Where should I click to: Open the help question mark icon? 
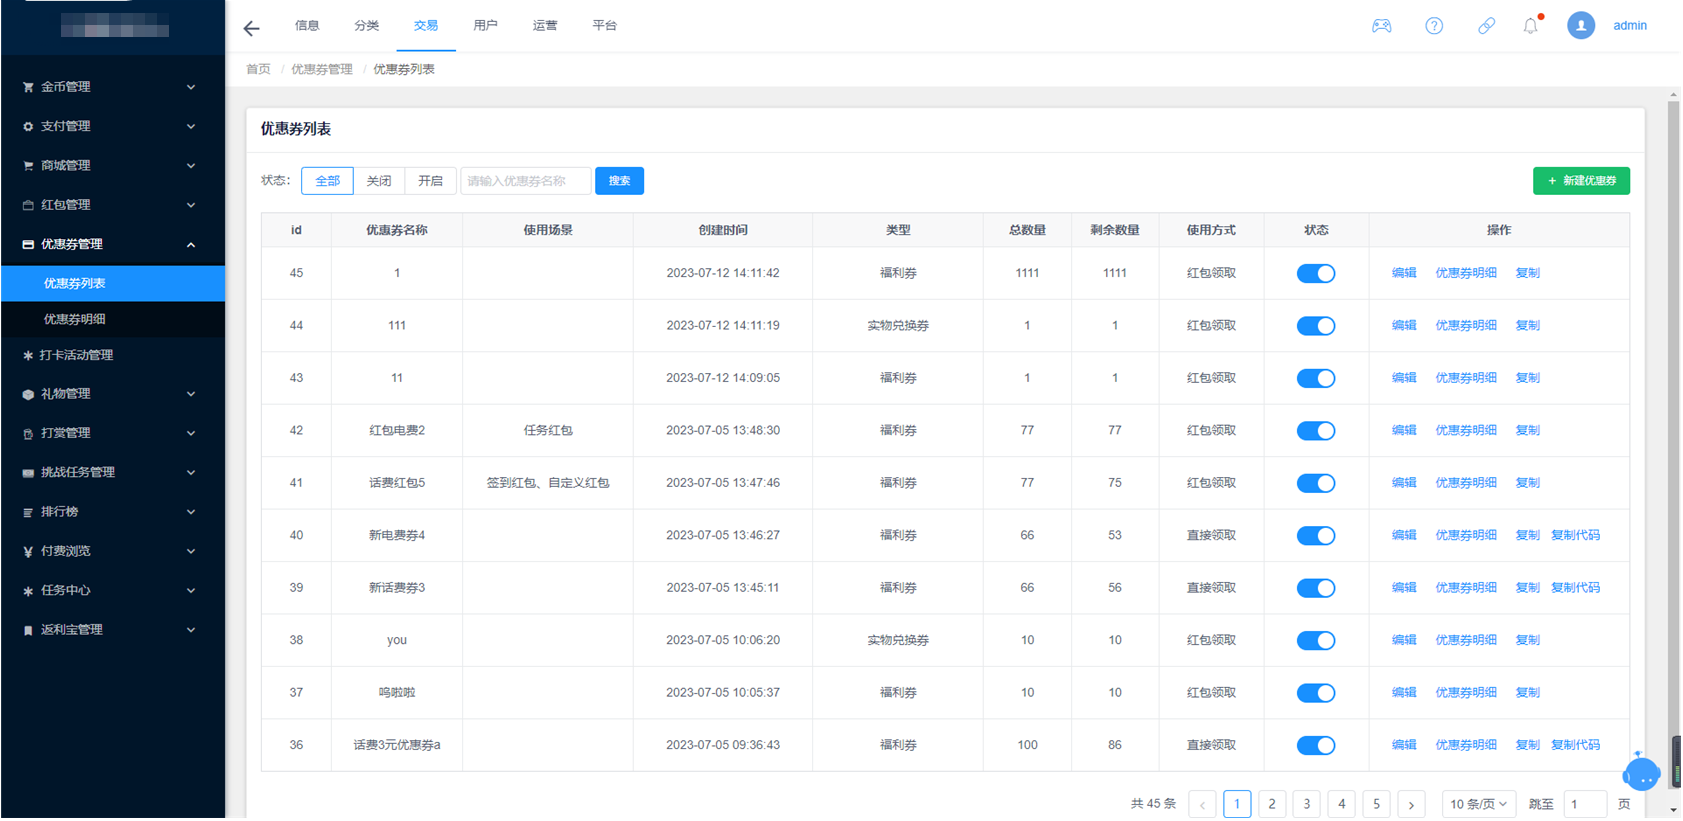click(1434, 26)
